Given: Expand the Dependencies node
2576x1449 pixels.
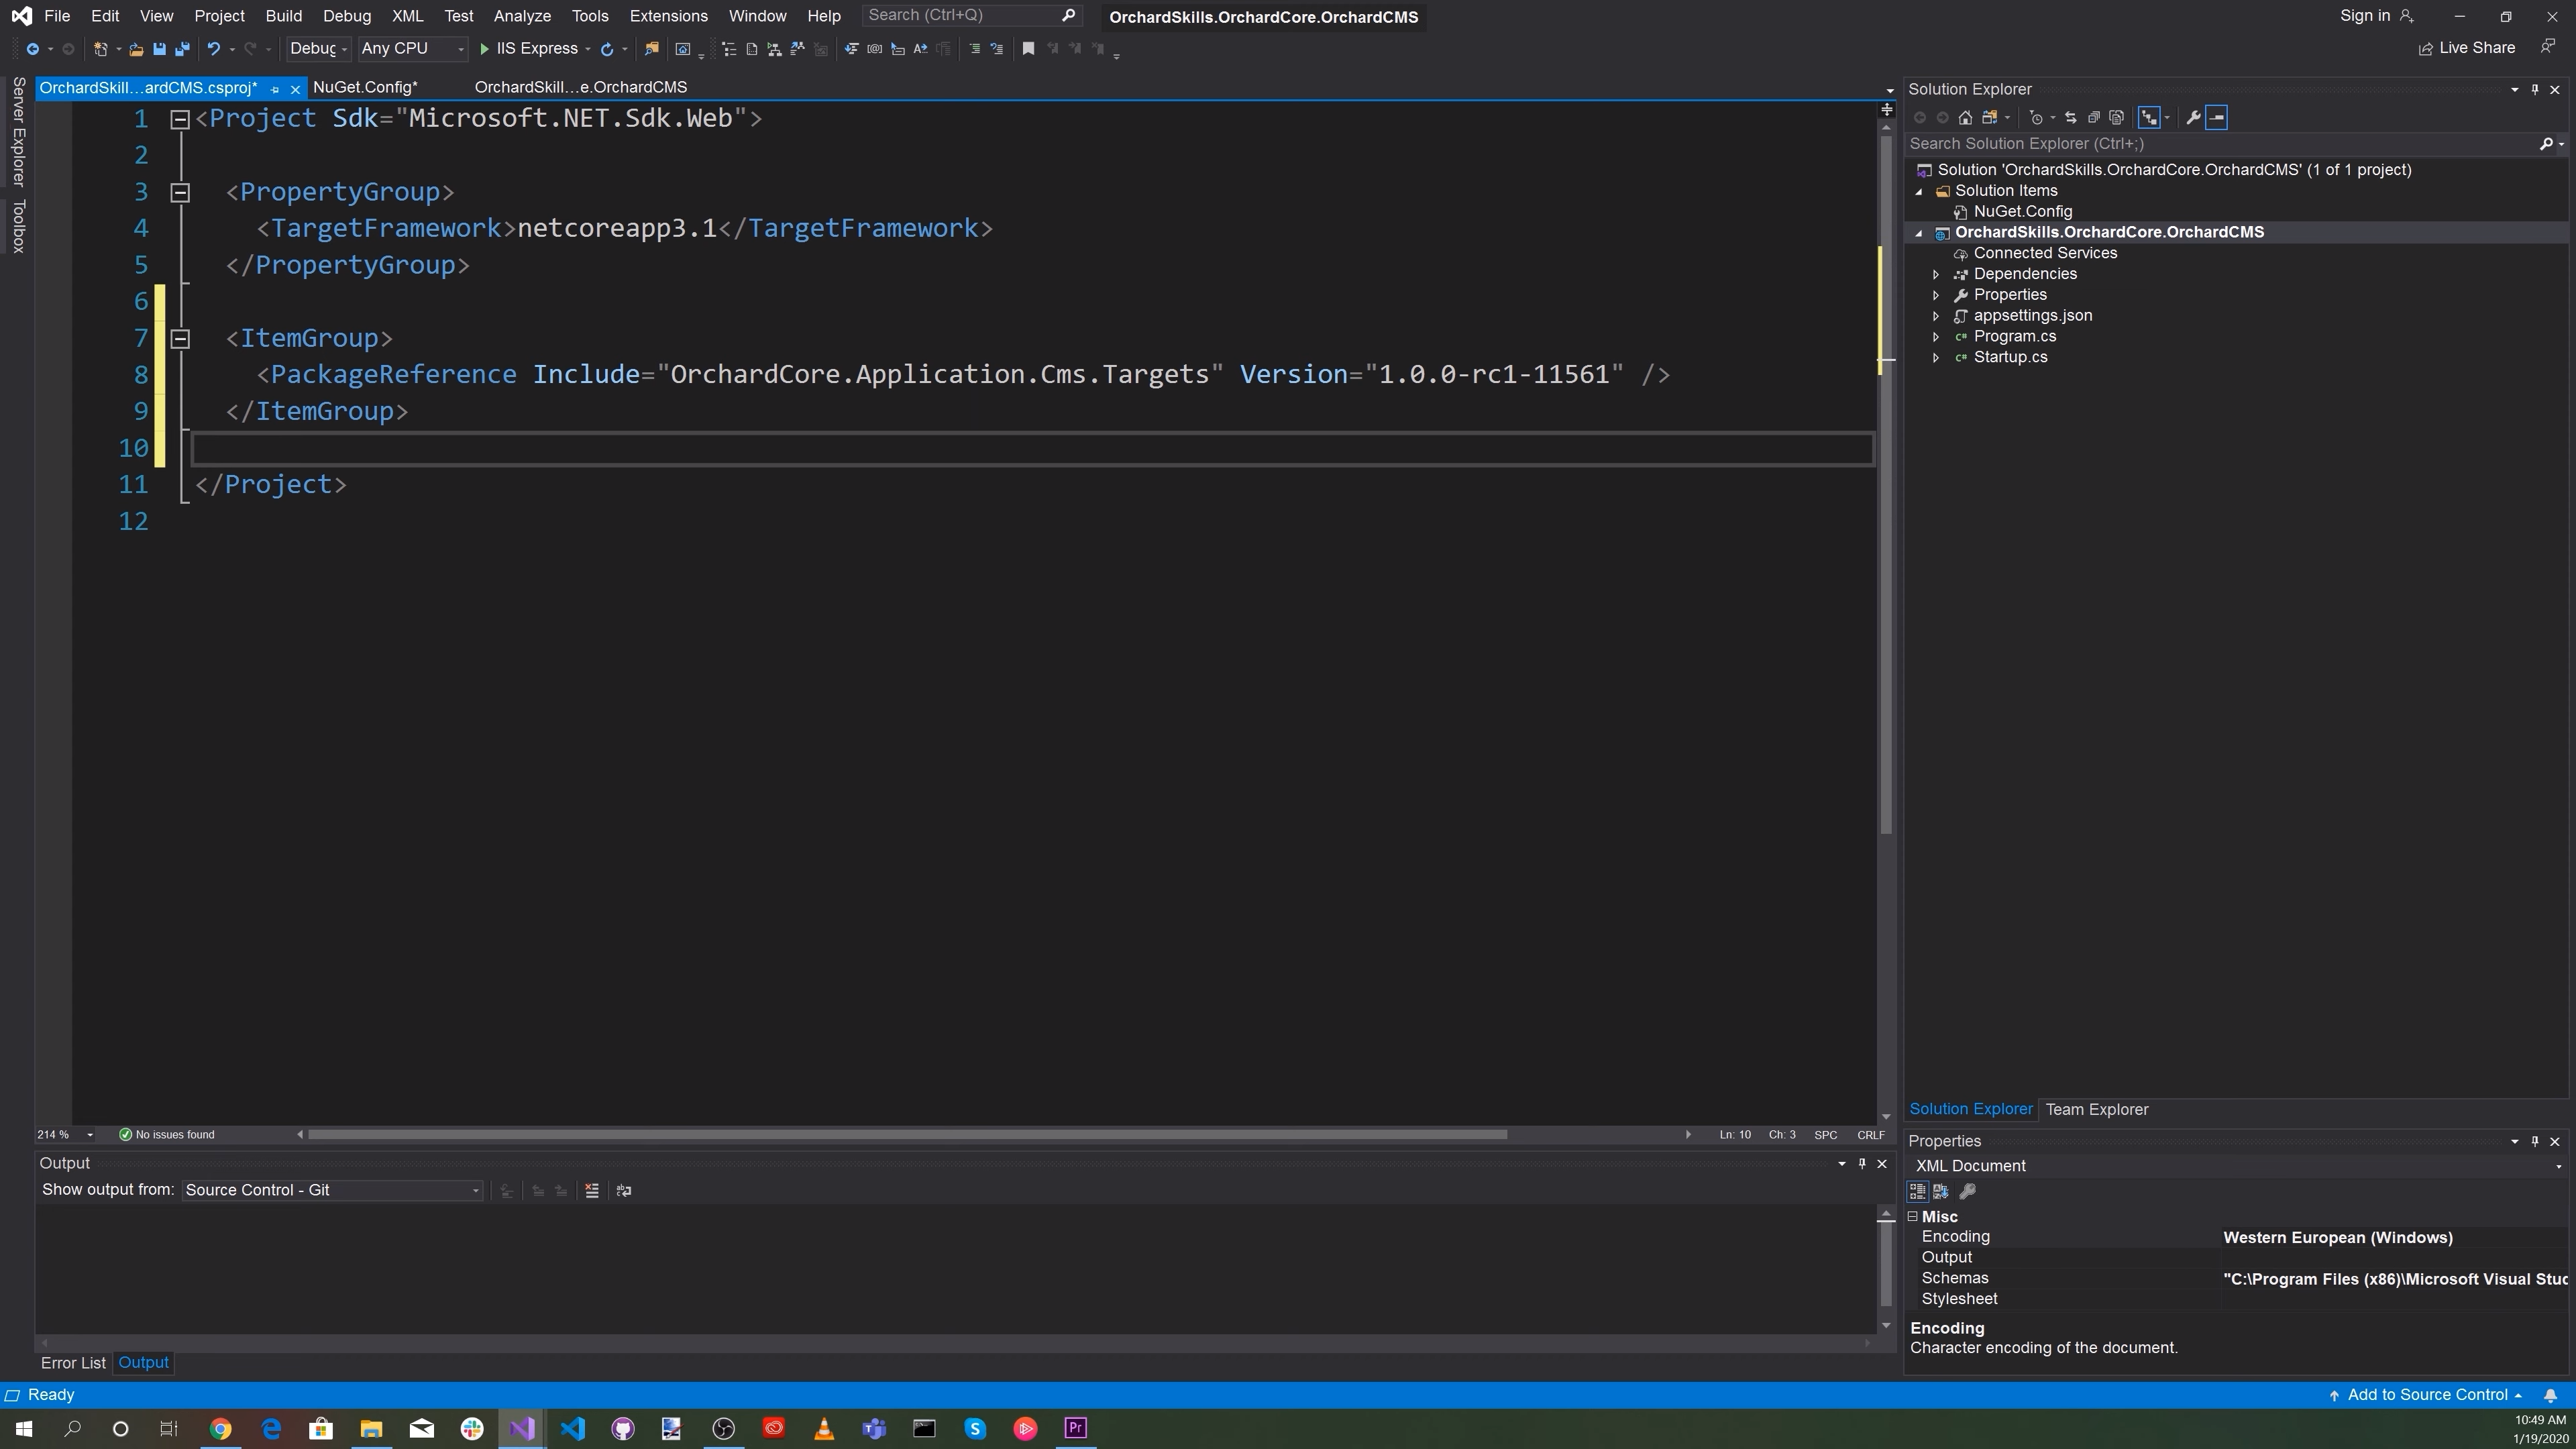Looking at the screenshot, I should click(x=1936, y=275).
